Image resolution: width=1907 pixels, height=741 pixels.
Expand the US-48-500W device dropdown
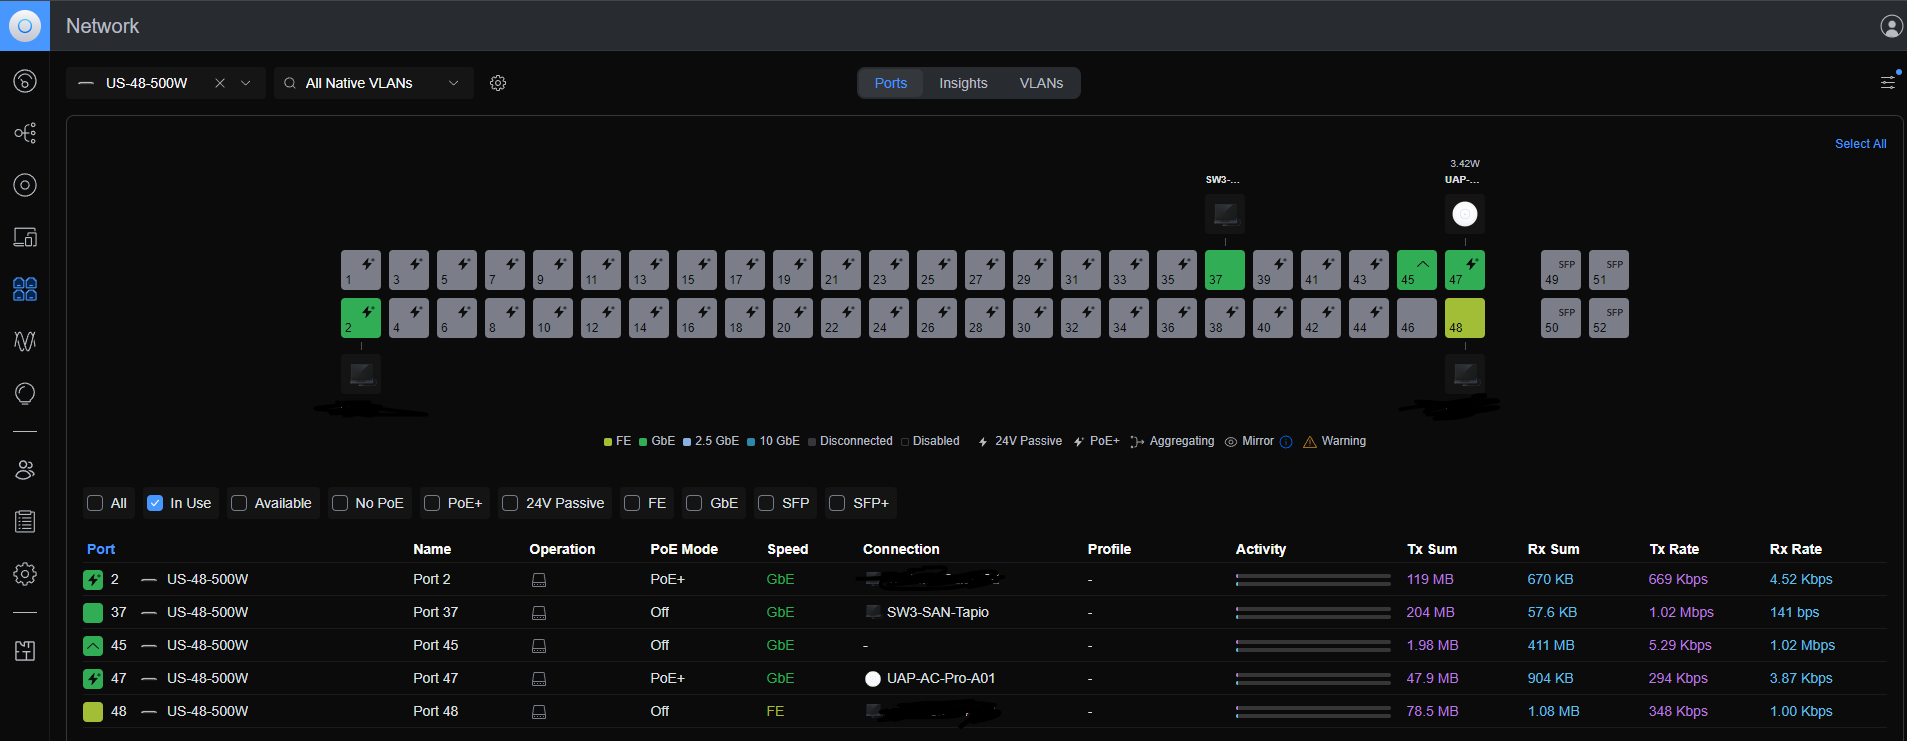point(246,83)
